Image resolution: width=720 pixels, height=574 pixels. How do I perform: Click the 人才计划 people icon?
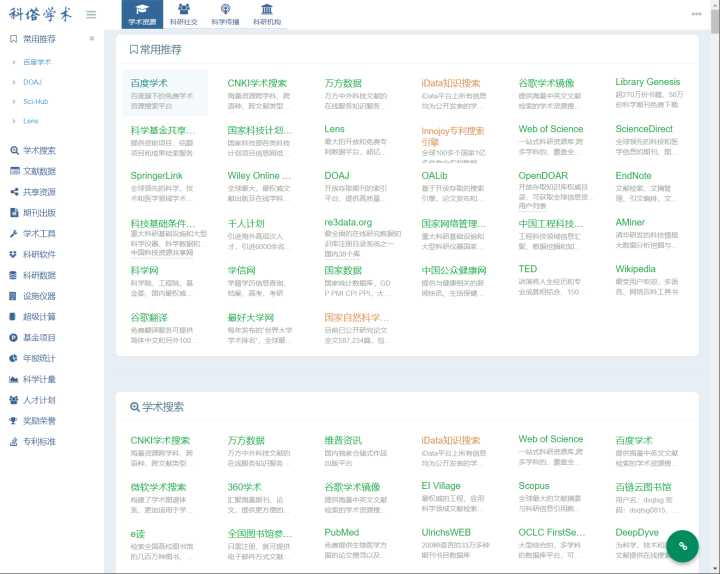pos(13,400)
